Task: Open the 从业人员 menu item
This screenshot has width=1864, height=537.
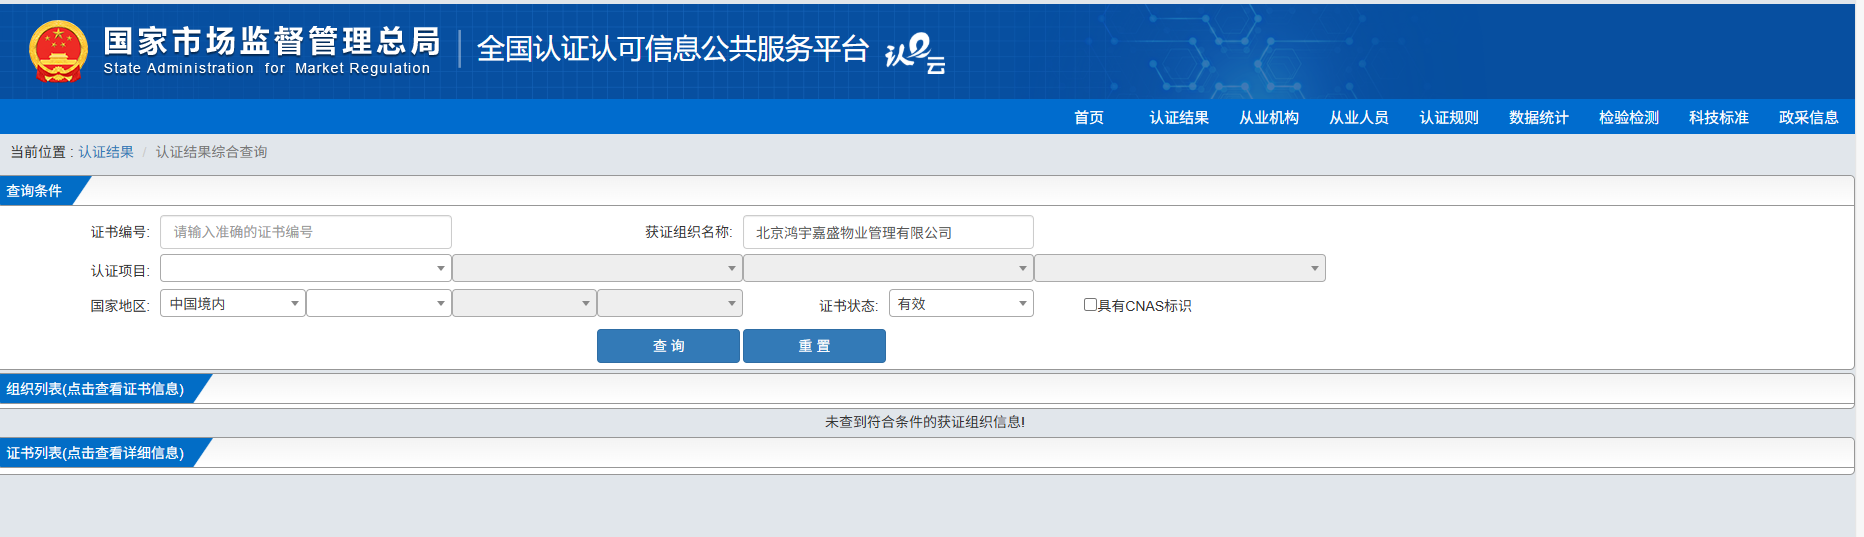Action: 1359,117
